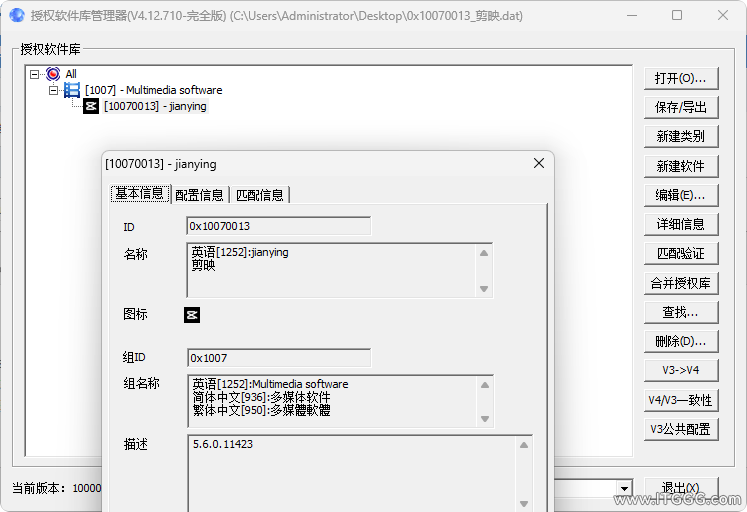This screenshot has height=512, width=747.
Task: Close the jianying details dialog
Action: pyautogui.click(x=539, y=163)
